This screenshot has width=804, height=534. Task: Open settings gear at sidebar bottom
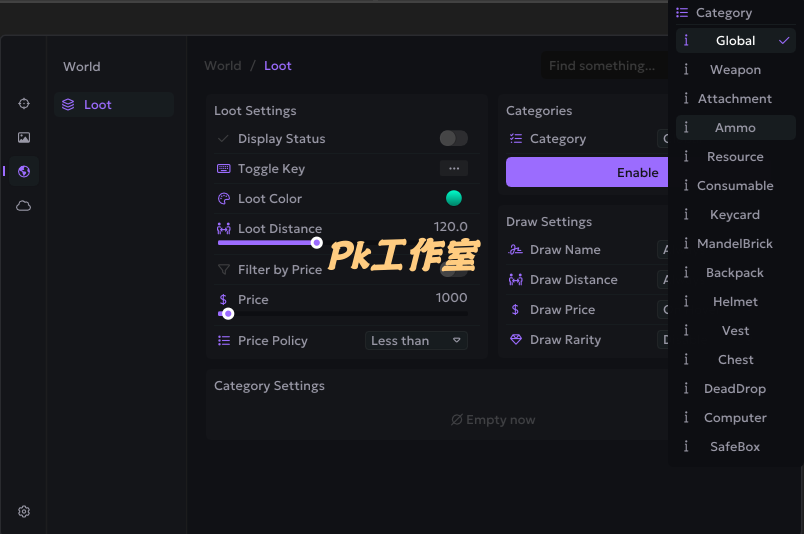[24, 511]
